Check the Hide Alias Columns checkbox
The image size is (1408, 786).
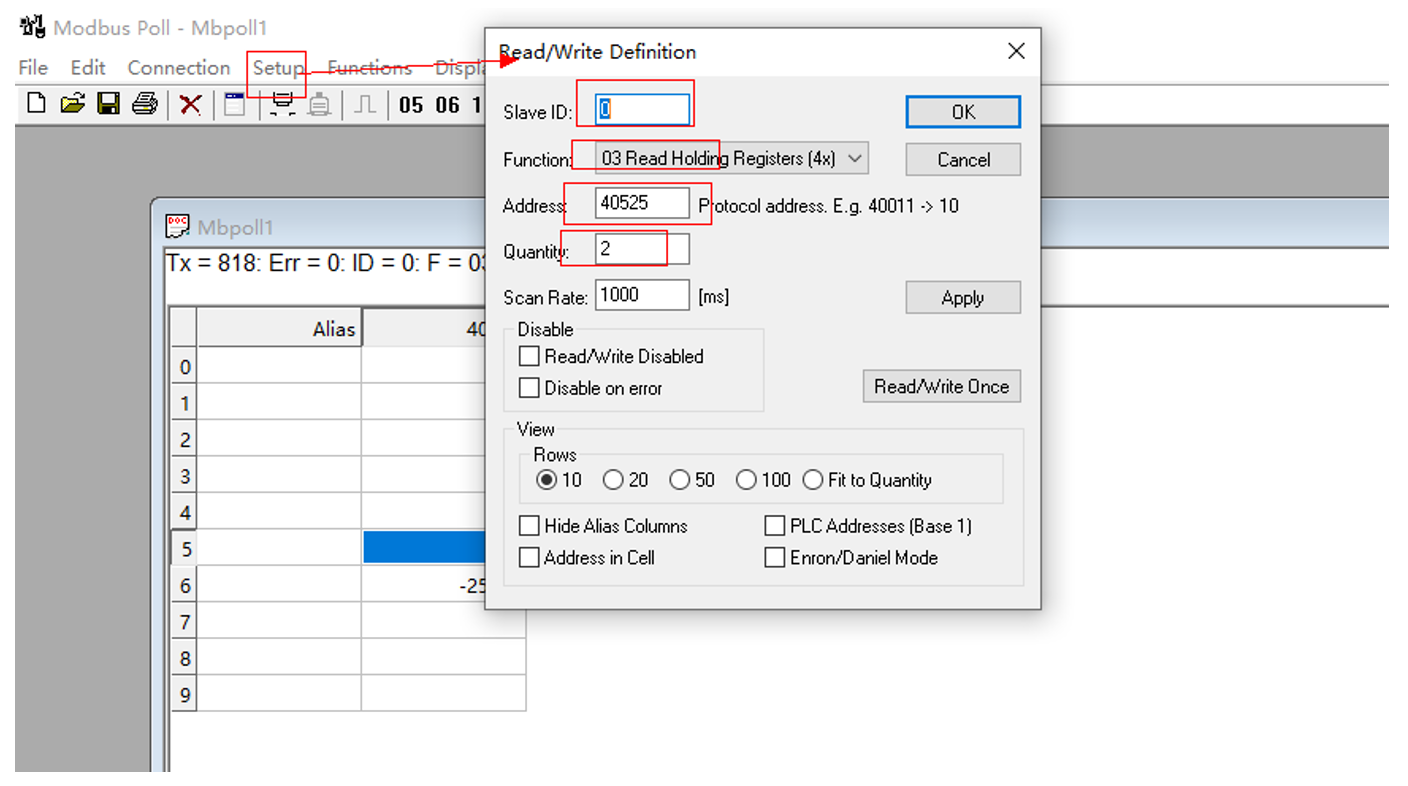(529, 526)
